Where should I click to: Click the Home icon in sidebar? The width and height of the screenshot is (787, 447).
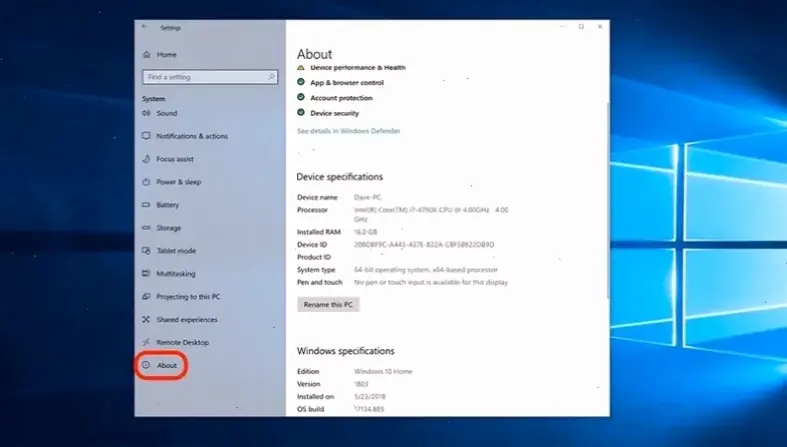(x=147, y=54)
